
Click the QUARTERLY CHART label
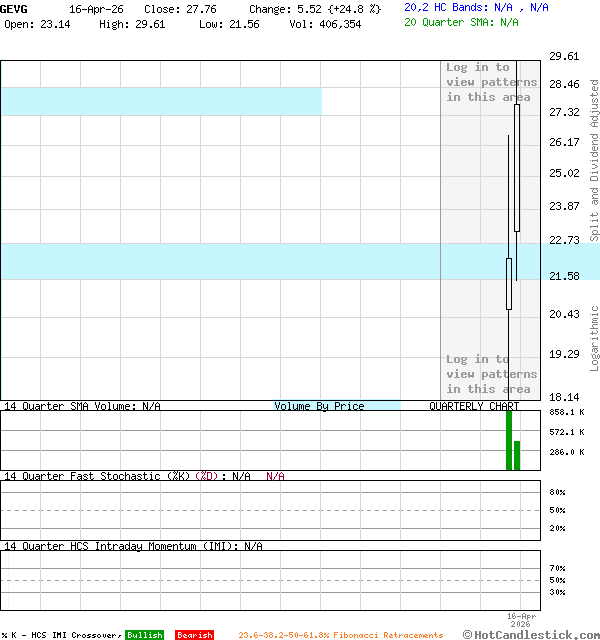(x=474, y=406)
